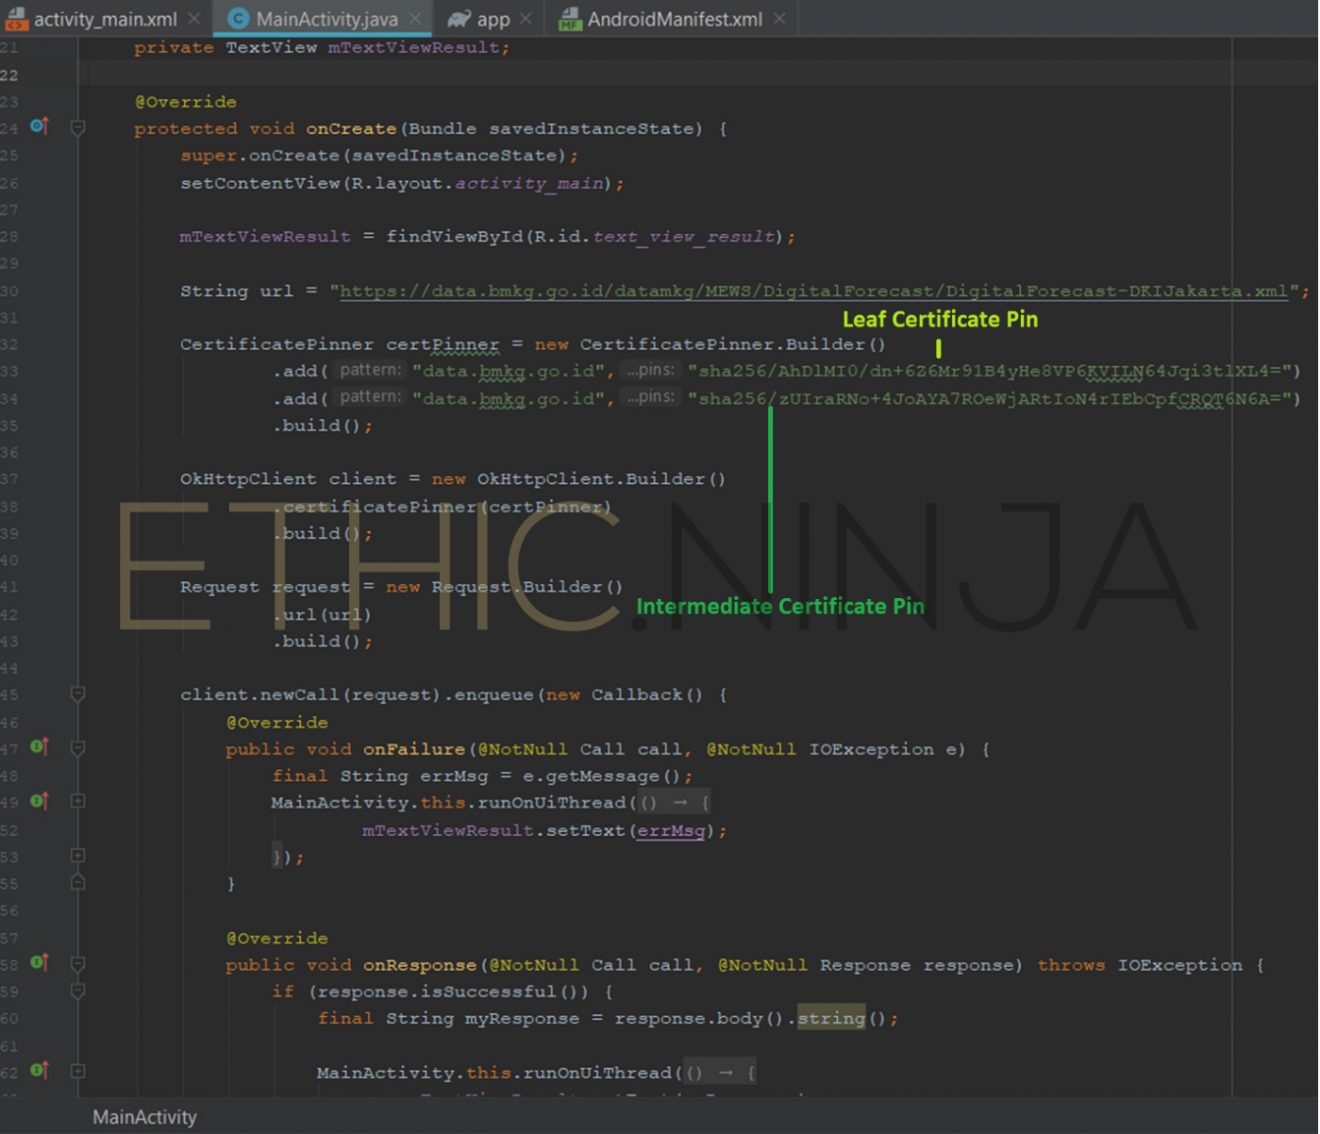Click the implements gutter icon beside onResponse
The height and width of the screenshot is (1134, 1320).
(x=39, y=963)
